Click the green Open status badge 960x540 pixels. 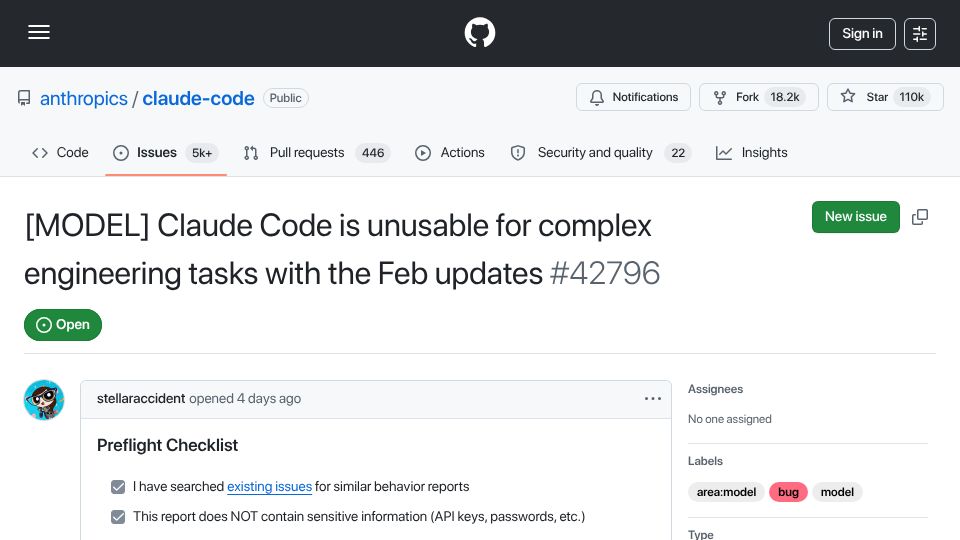(63, 324)
